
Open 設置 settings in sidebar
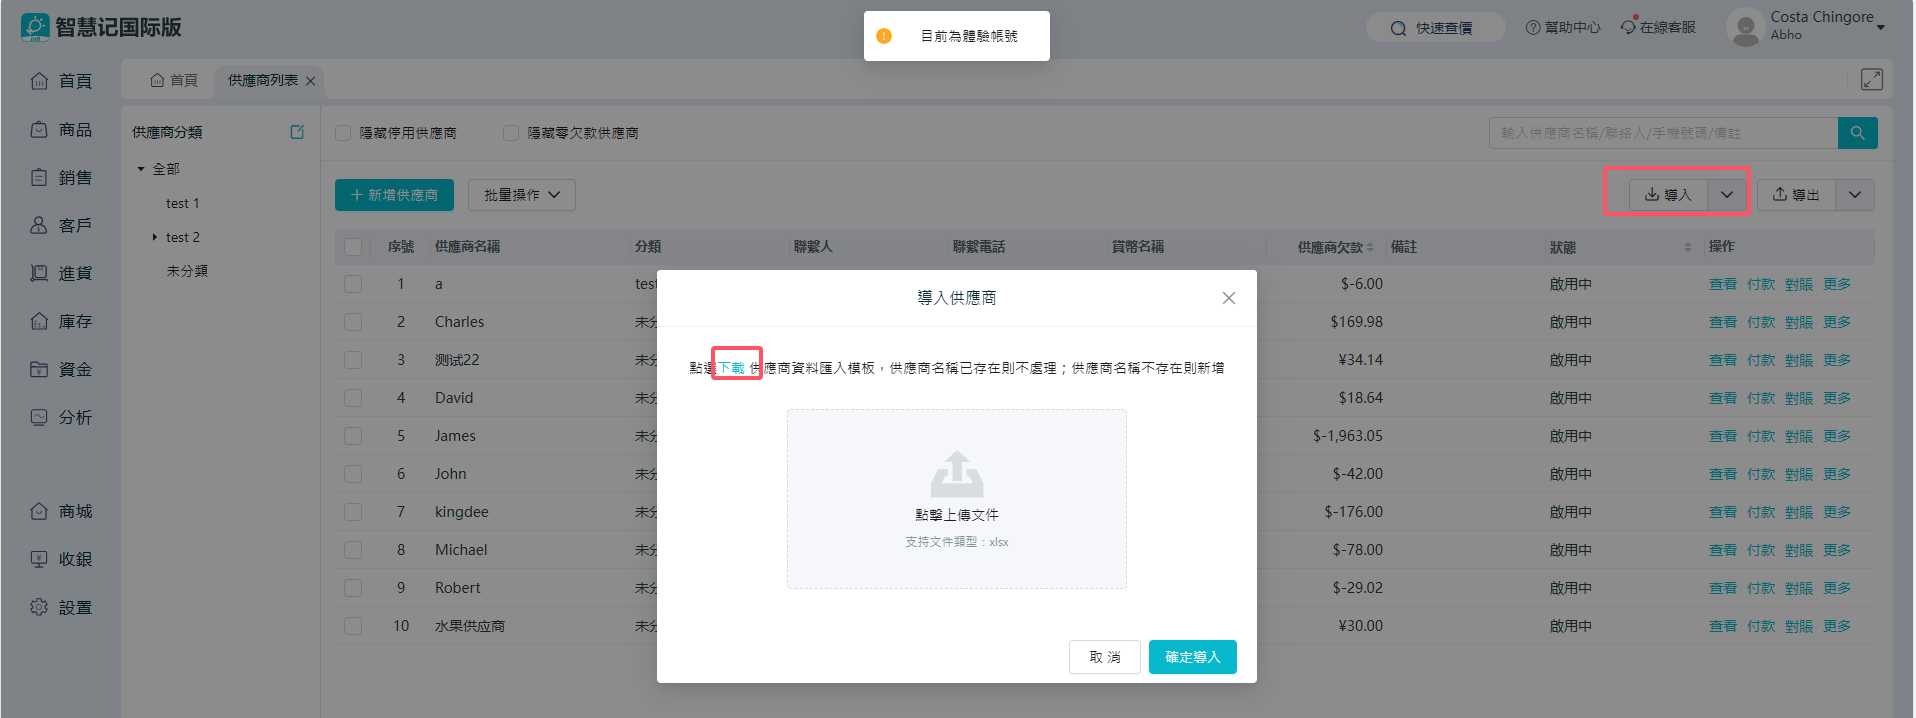(x=62, y=607)
